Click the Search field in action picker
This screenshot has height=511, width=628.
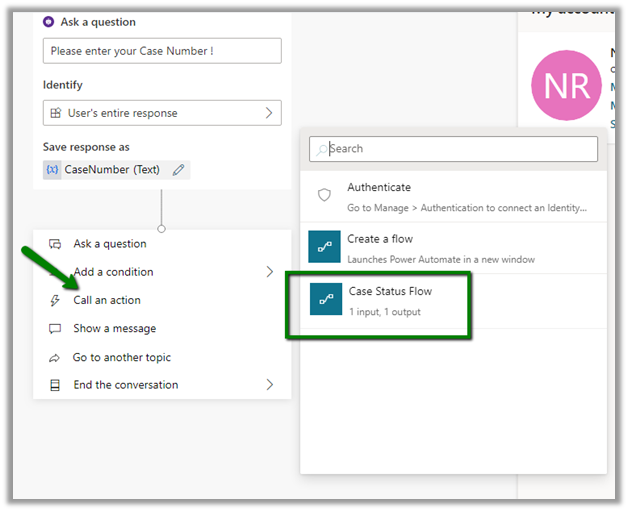453,149
